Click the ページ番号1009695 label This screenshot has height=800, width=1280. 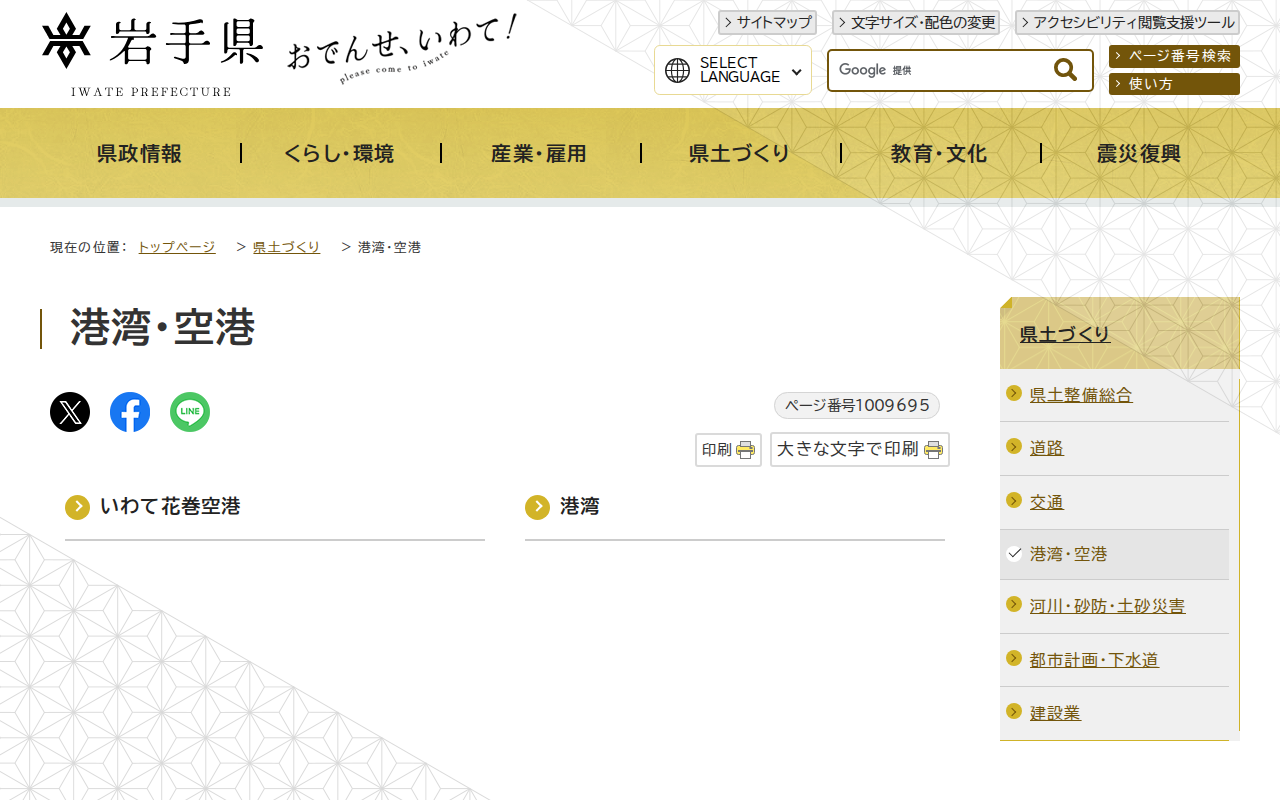coord(857,405)
